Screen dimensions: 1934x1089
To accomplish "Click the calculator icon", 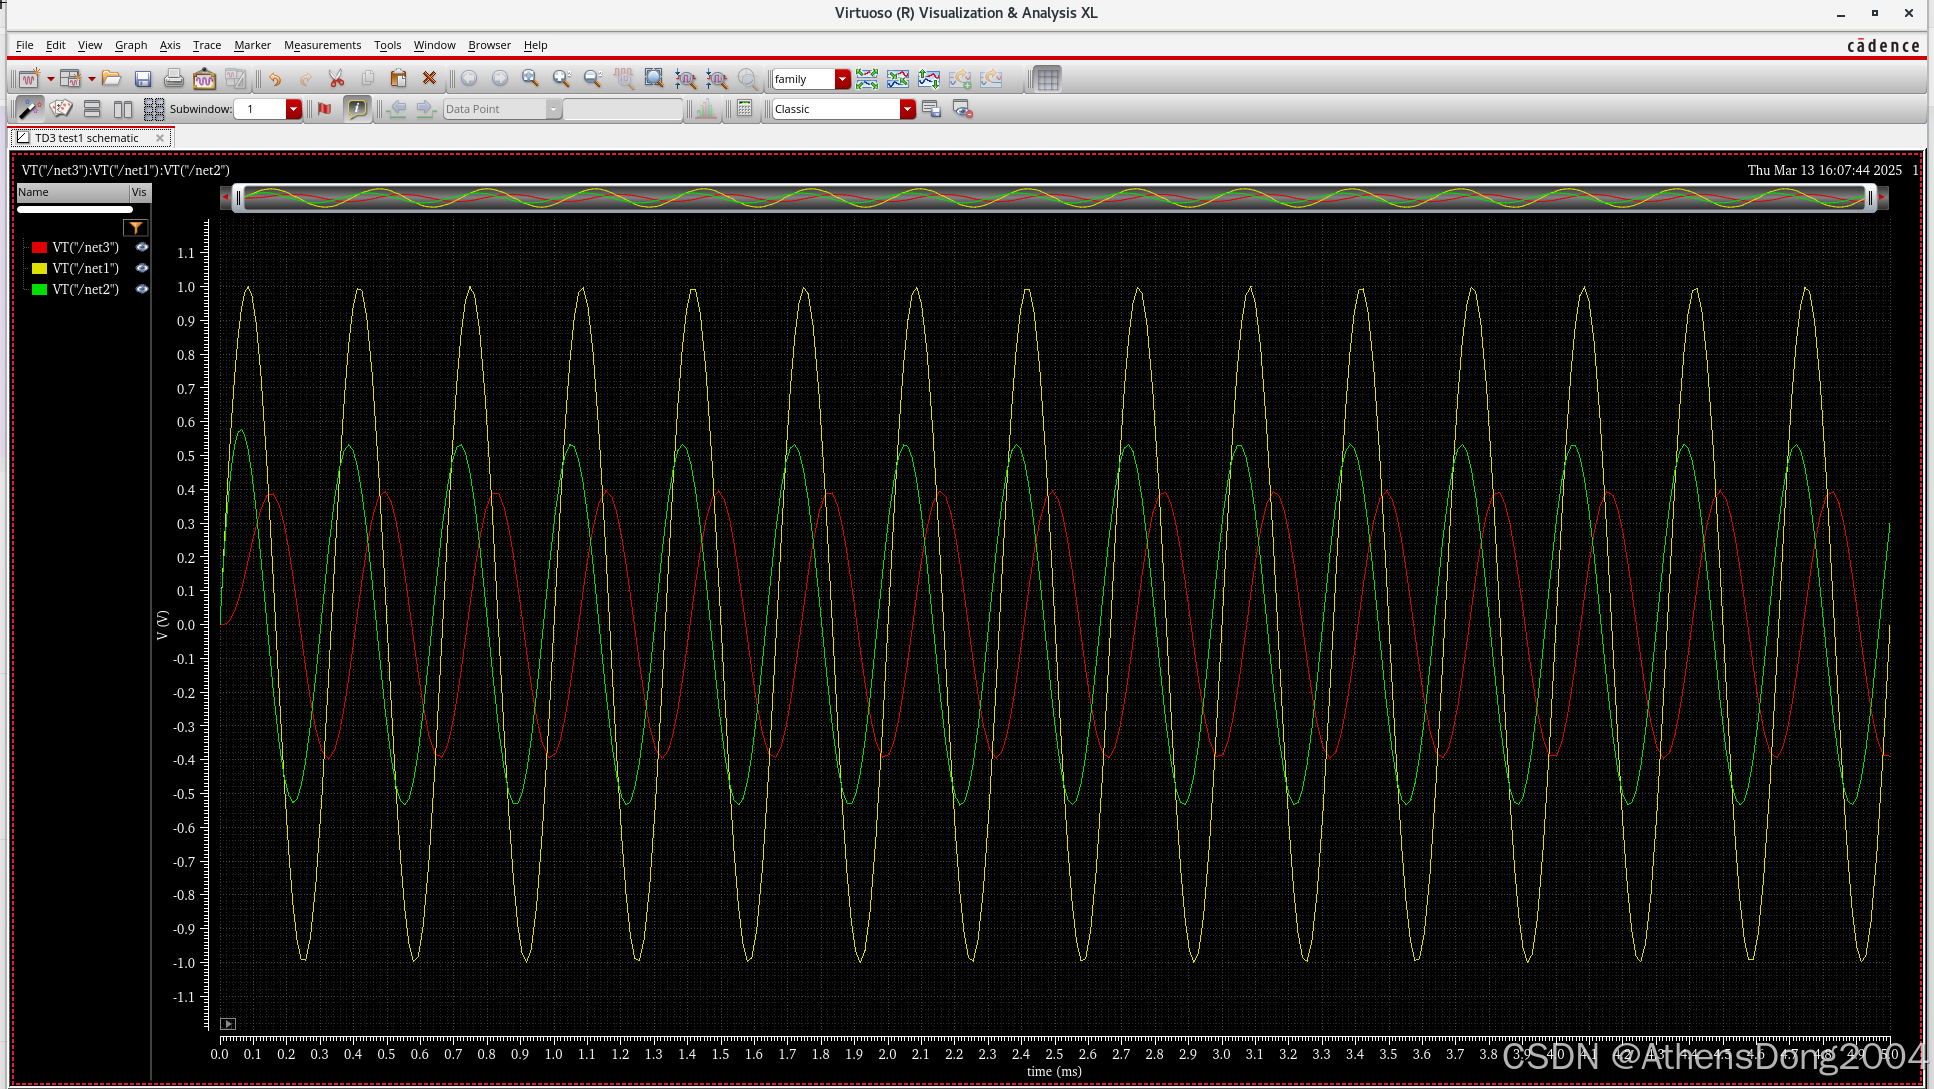I will [744, 109].
